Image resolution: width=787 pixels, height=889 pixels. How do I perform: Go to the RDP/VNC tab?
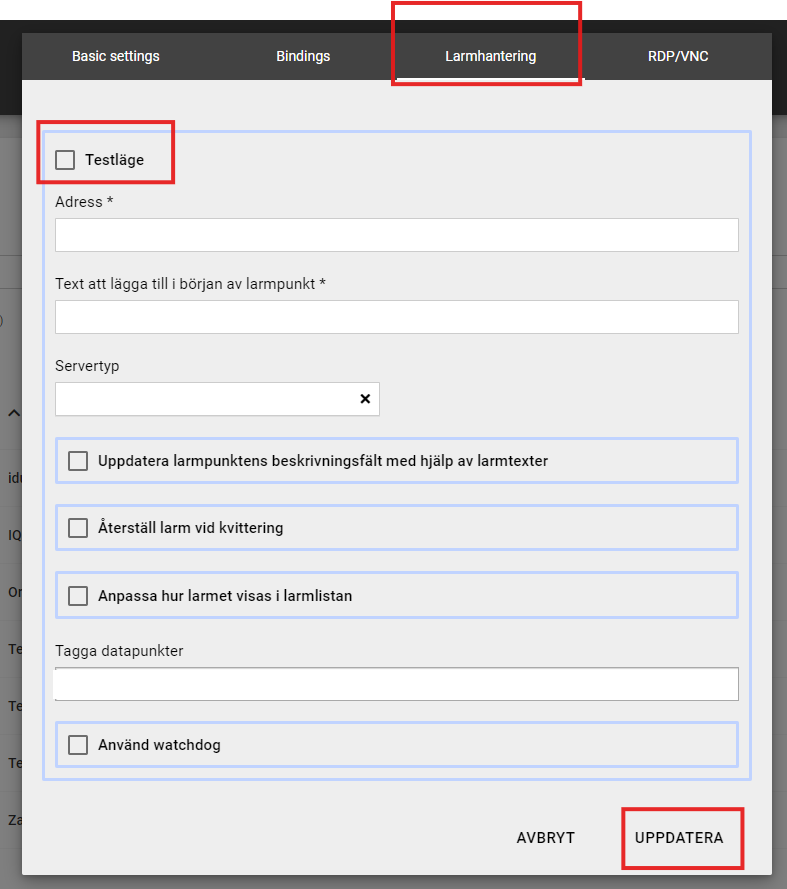pyautogui.click(x=678, y=56)
